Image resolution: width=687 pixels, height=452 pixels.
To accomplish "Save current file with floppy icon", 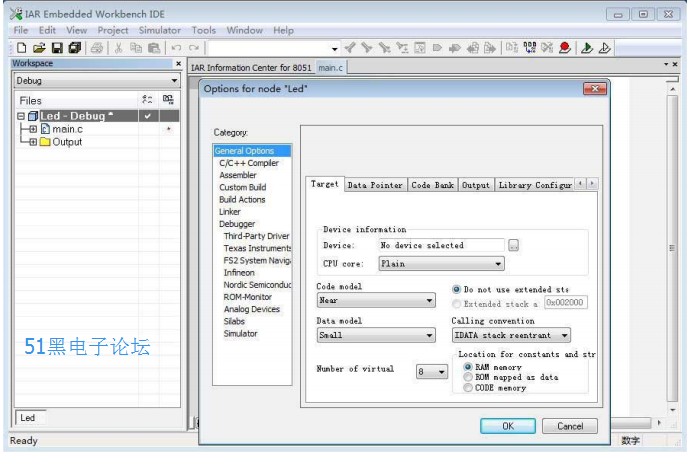I will (x=57, y=48).
